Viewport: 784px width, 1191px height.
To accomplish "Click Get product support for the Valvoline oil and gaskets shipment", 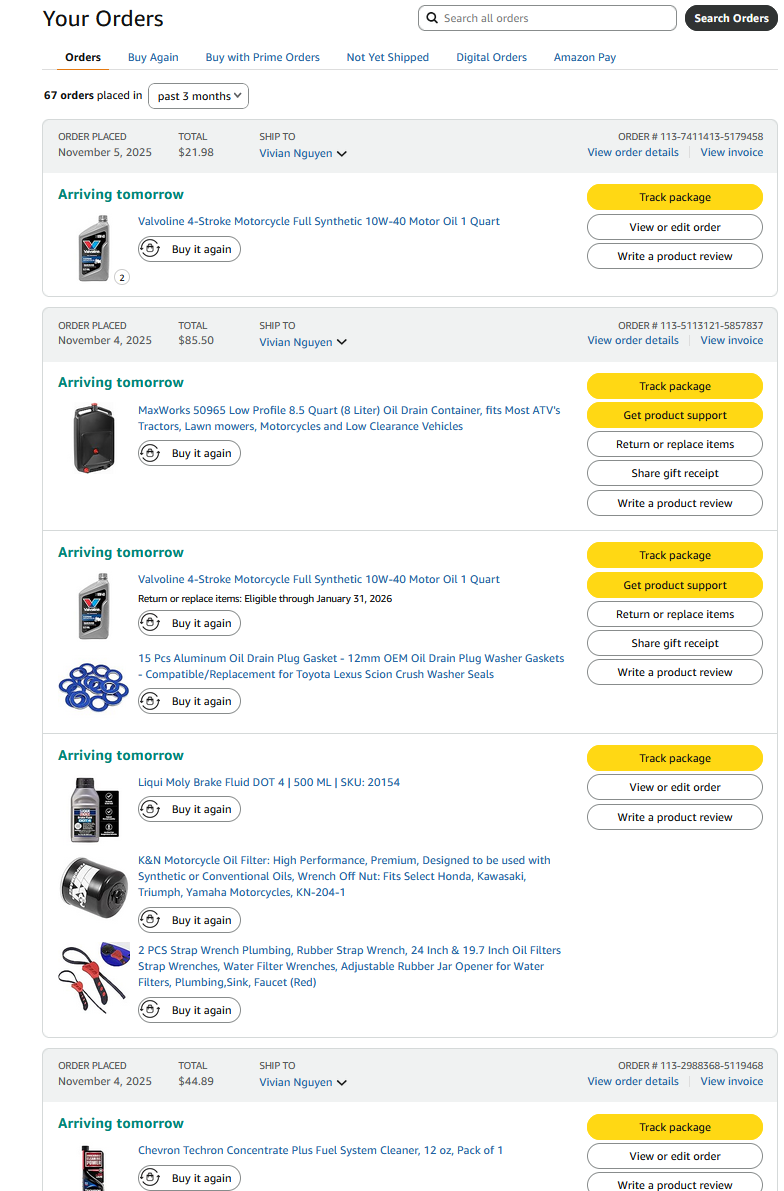I will (675, 585).
